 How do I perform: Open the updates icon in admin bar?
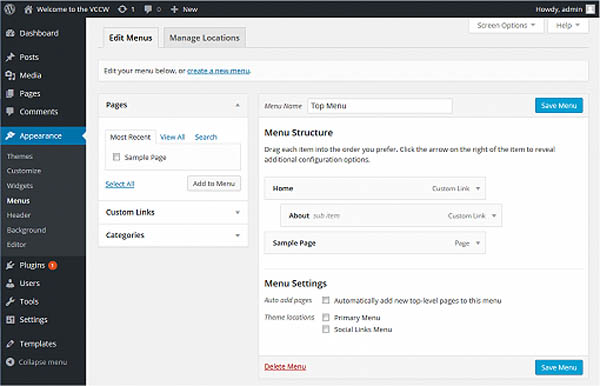coord(122,9)
